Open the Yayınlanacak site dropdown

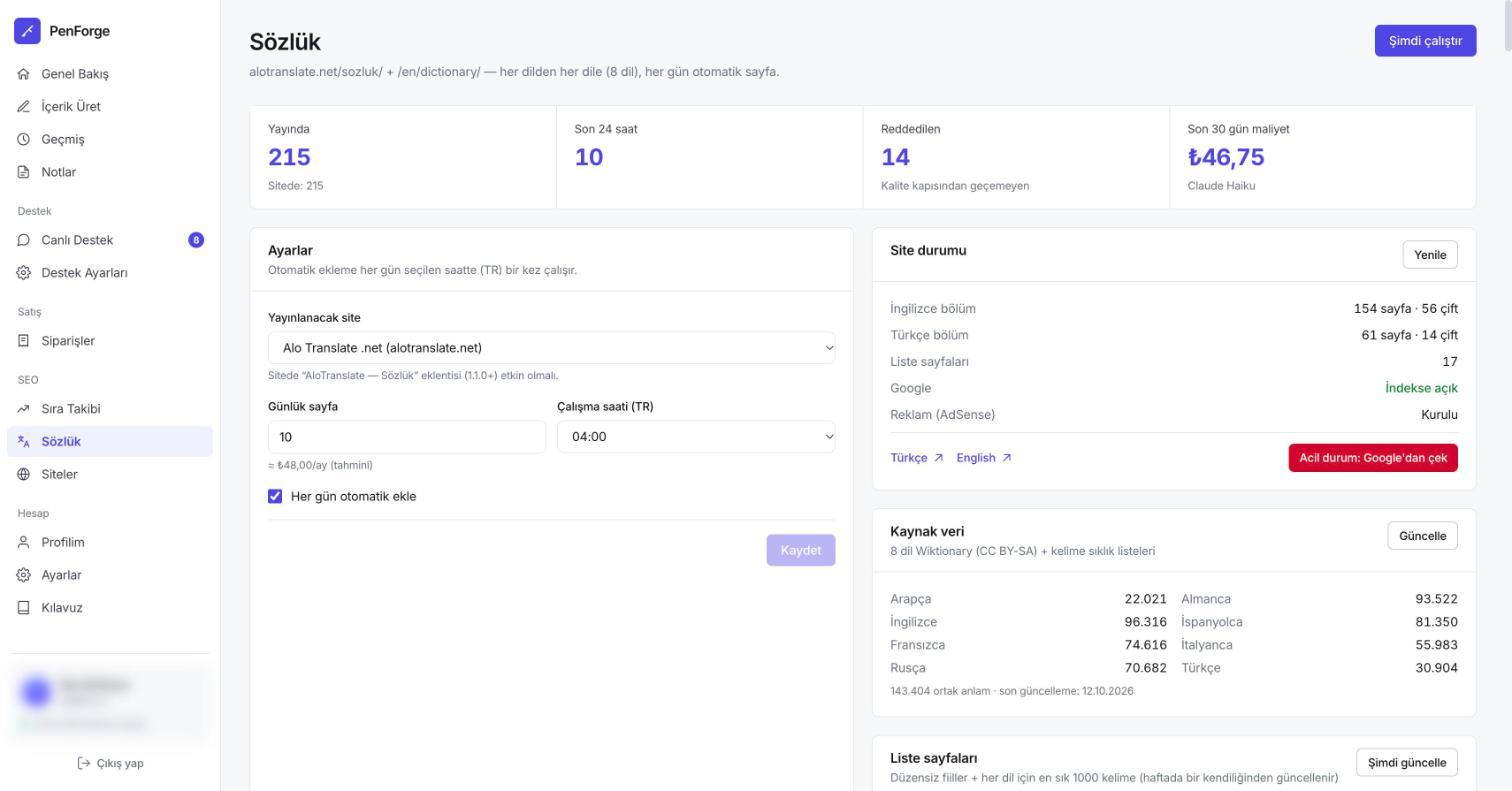pyautogui.click(x=552, y=348)
